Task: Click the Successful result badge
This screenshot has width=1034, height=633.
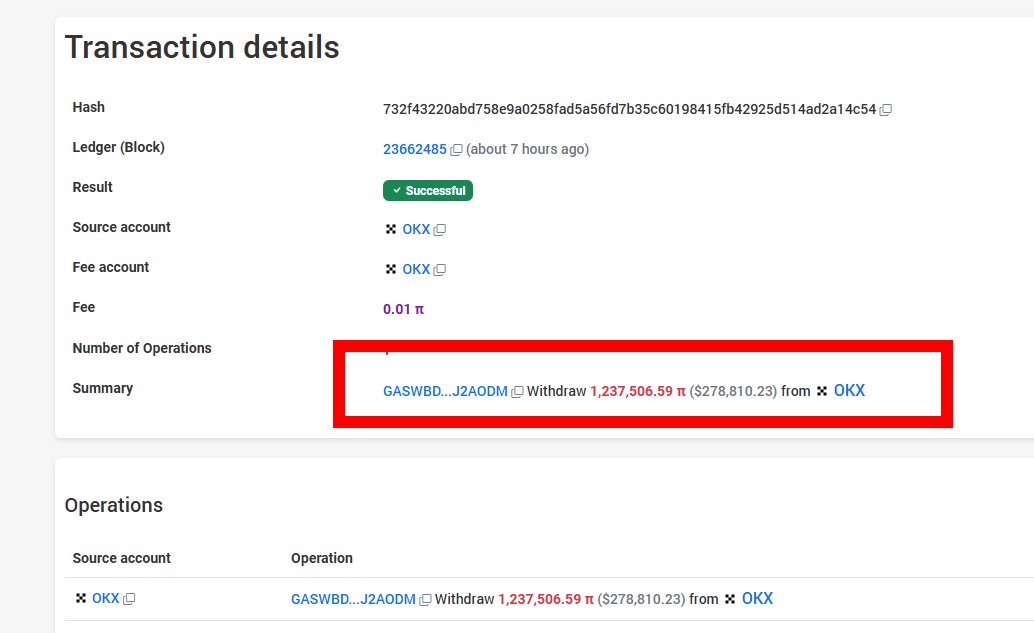Action: click(427, 191)
